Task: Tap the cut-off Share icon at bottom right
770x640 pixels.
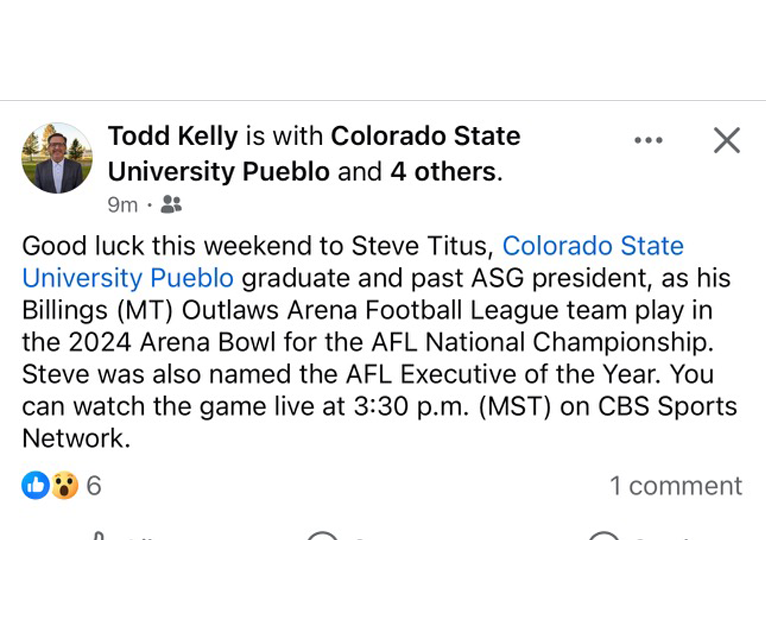Action: point(603,538)
